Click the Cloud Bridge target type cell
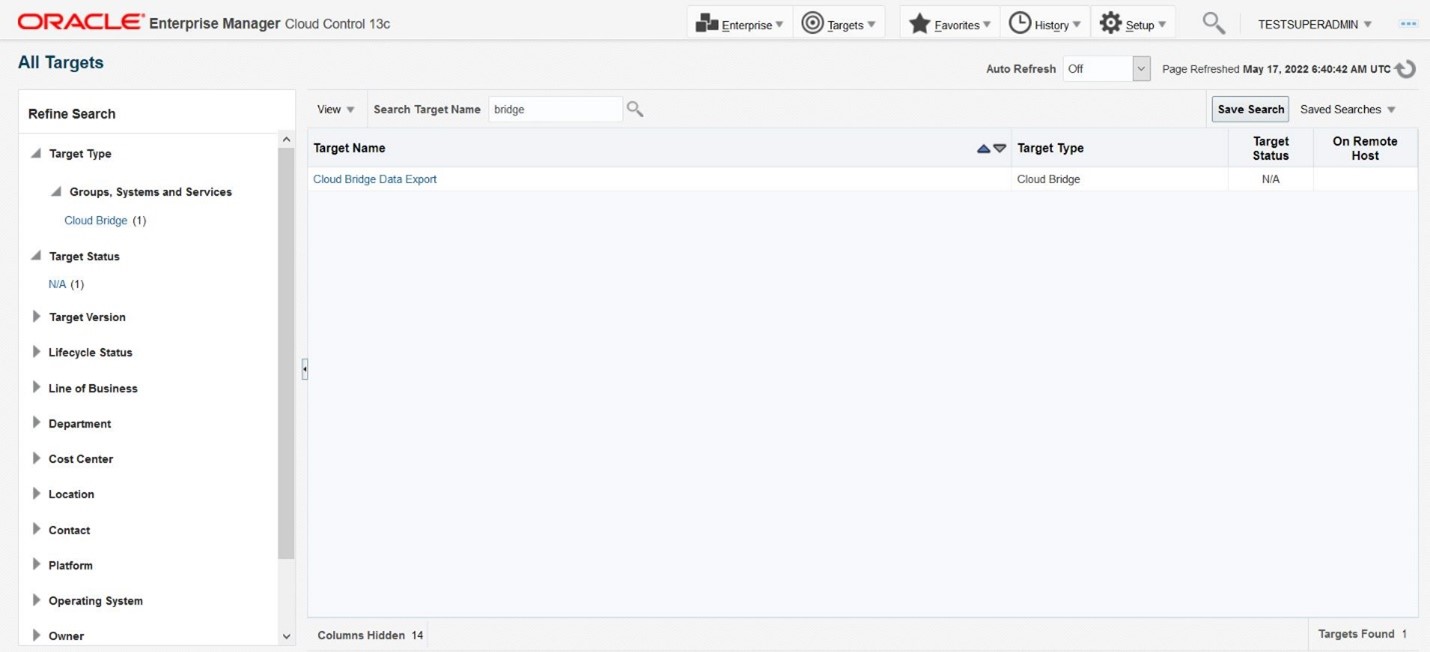The width and height of the screenshot is (1430, 652). coord(1119,179)
